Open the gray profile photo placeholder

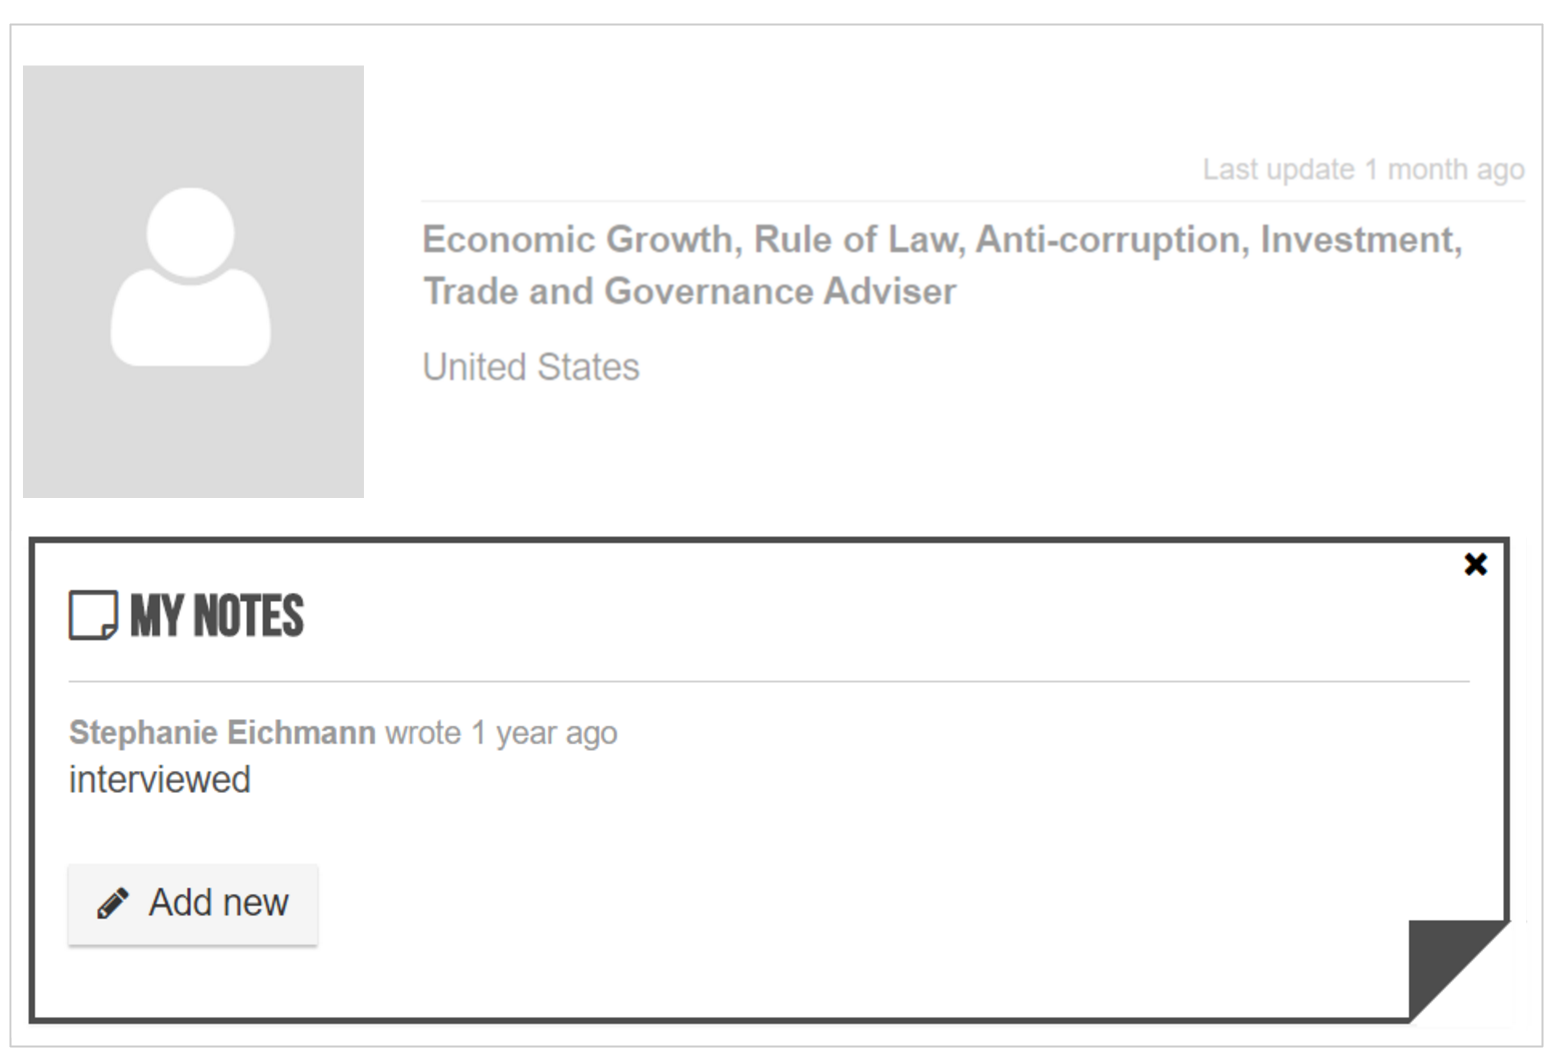coord(193,282)
